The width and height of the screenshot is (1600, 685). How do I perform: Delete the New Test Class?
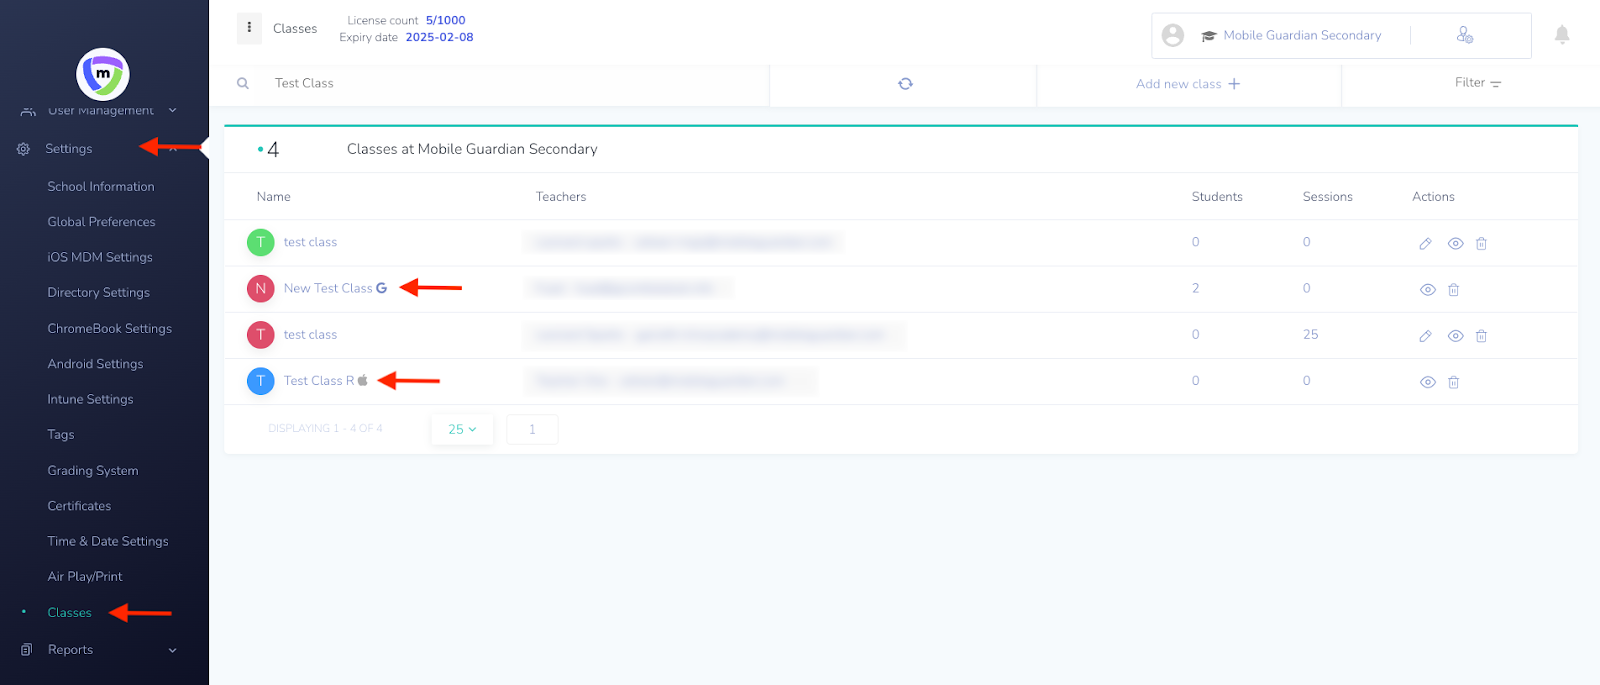1454,289
